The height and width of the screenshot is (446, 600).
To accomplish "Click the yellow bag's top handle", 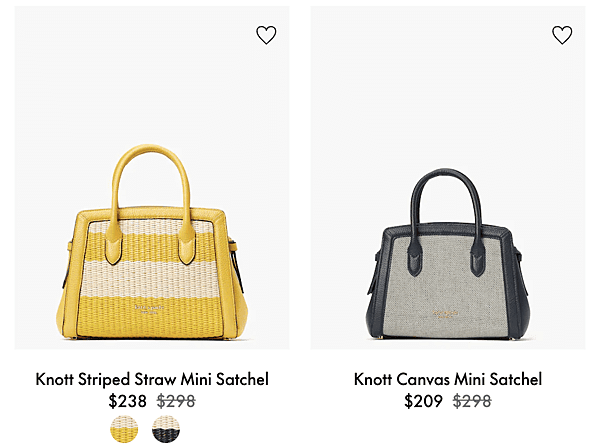I will coord(150,153).
